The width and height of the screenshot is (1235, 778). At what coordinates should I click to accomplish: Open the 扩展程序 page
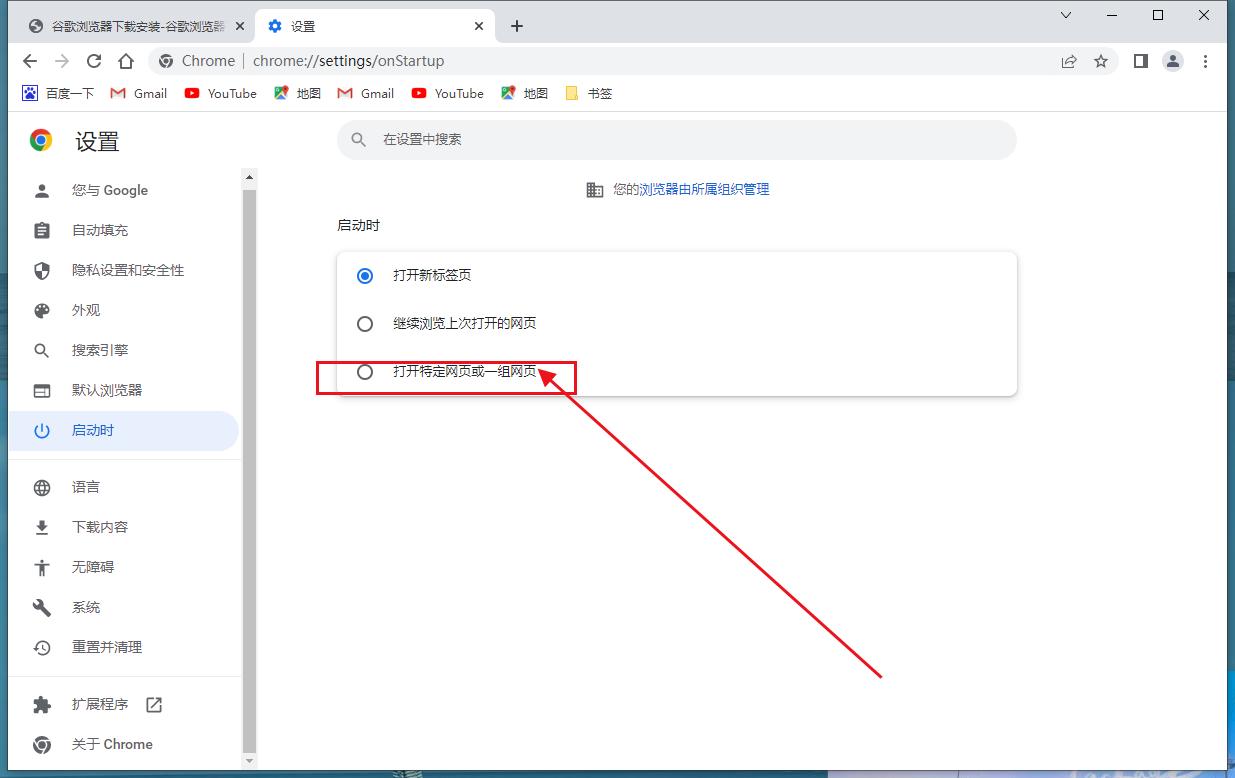coord(98,704)
